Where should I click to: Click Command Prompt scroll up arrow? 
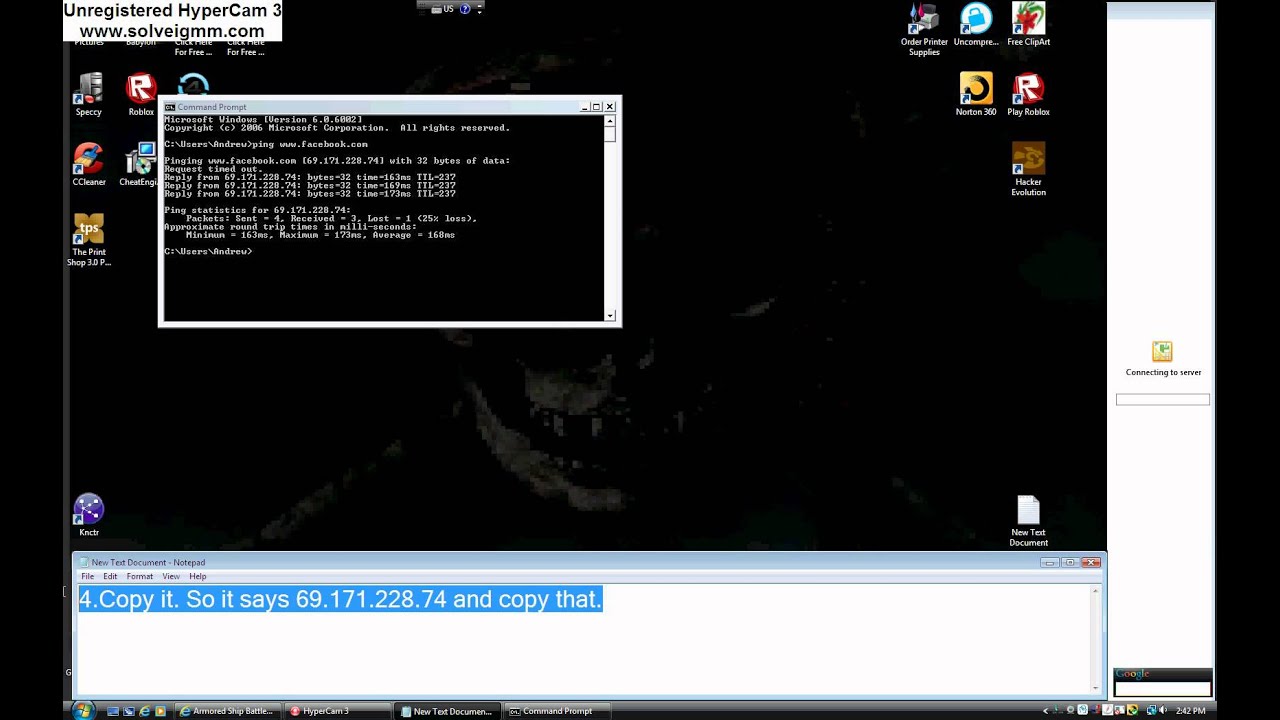[x=610, y=120]
